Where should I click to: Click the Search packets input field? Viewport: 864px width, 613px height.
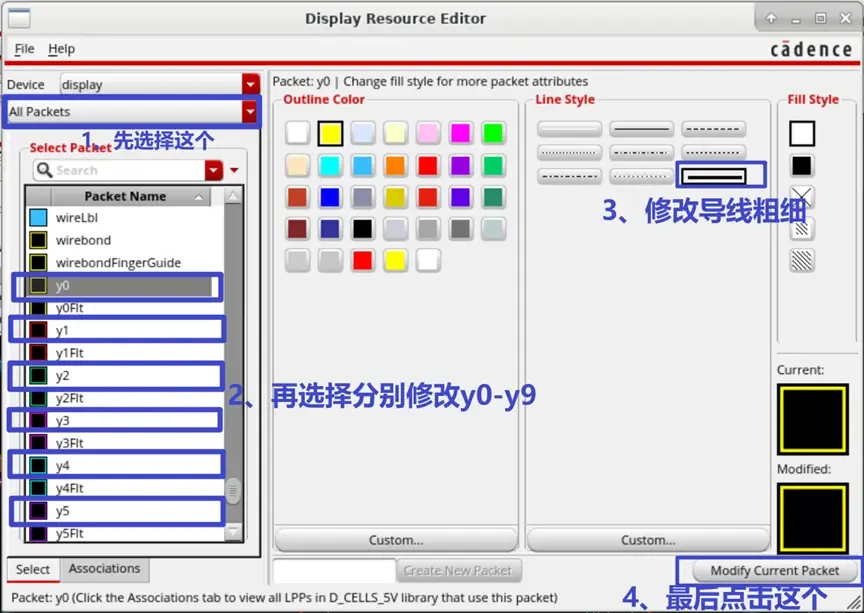(x=129, y=170)
